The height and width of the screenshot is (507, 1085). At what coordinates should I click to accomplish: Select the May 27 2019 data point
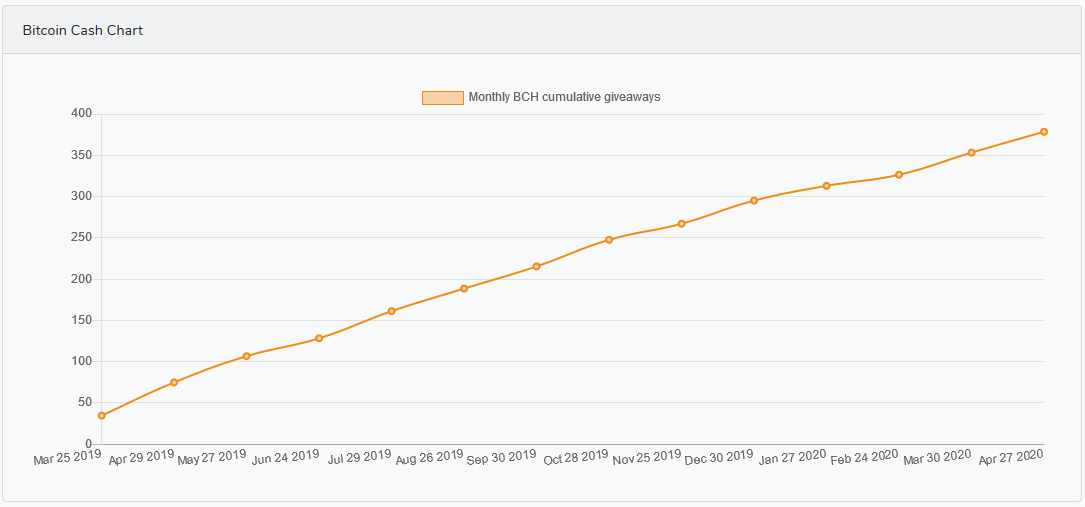click(246, 356)
